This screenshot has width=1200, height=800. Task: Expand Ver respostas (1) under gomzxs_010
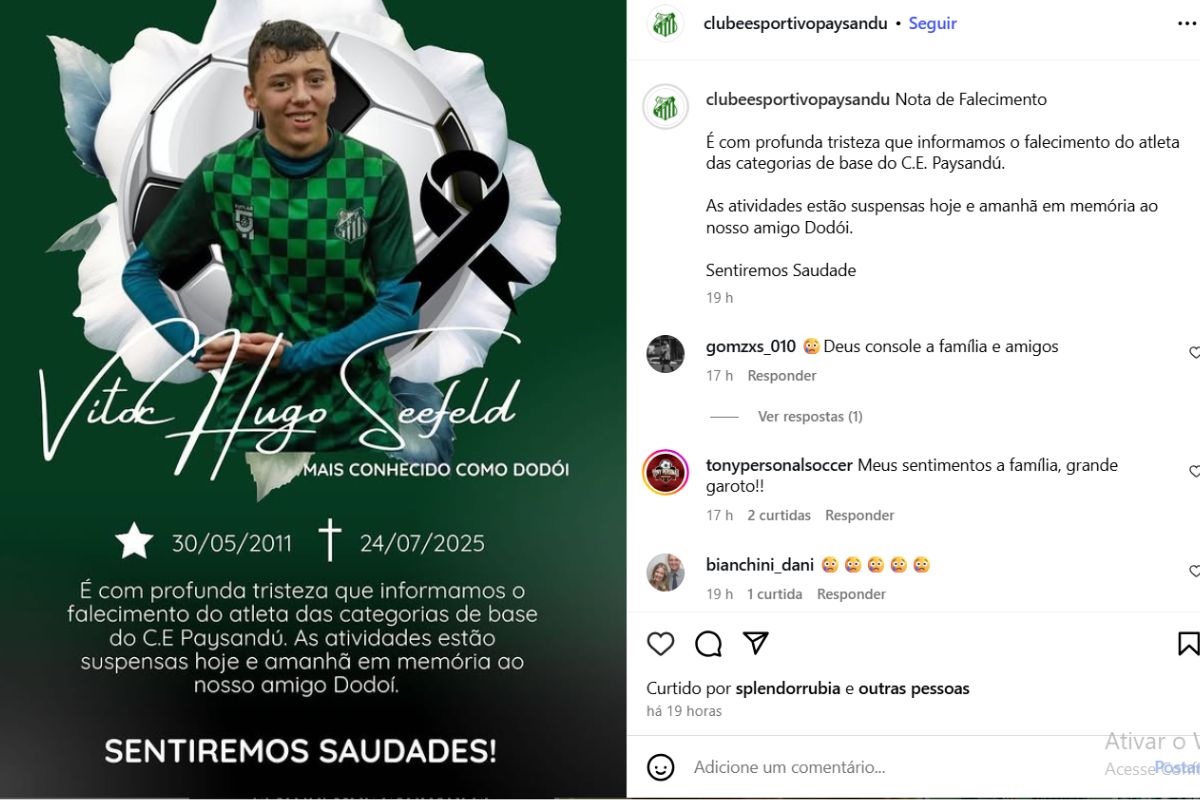810,416
